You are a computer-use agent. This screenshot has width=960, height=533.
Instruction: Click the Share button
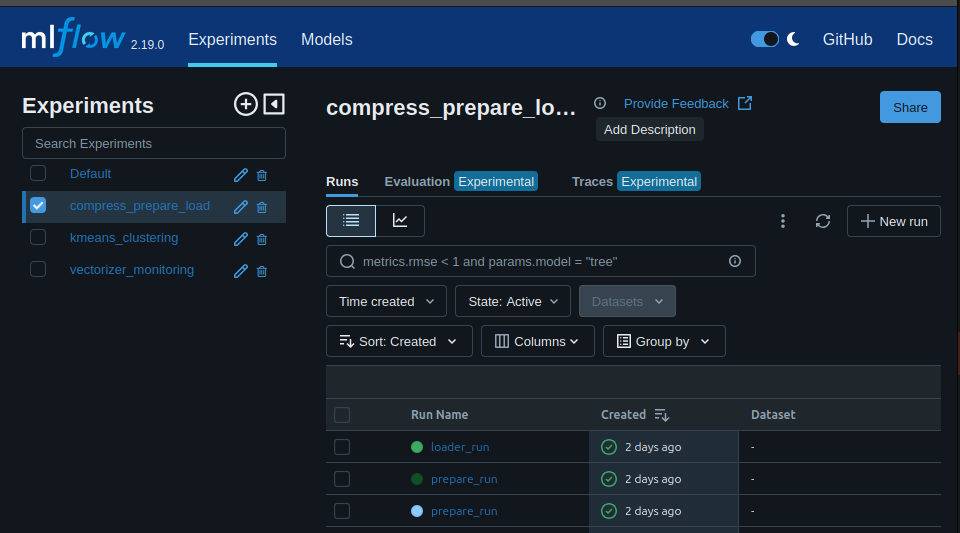pyautogui.click(x=909, y=107)
